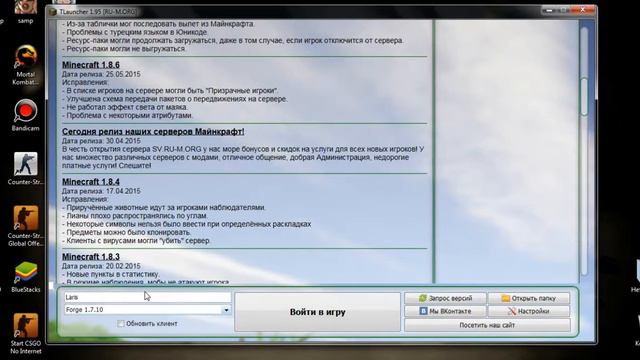Viewport: 640px width, 360px height.
Task: Open the samp desktop shortcut
Action: click(x=25, y=12)
